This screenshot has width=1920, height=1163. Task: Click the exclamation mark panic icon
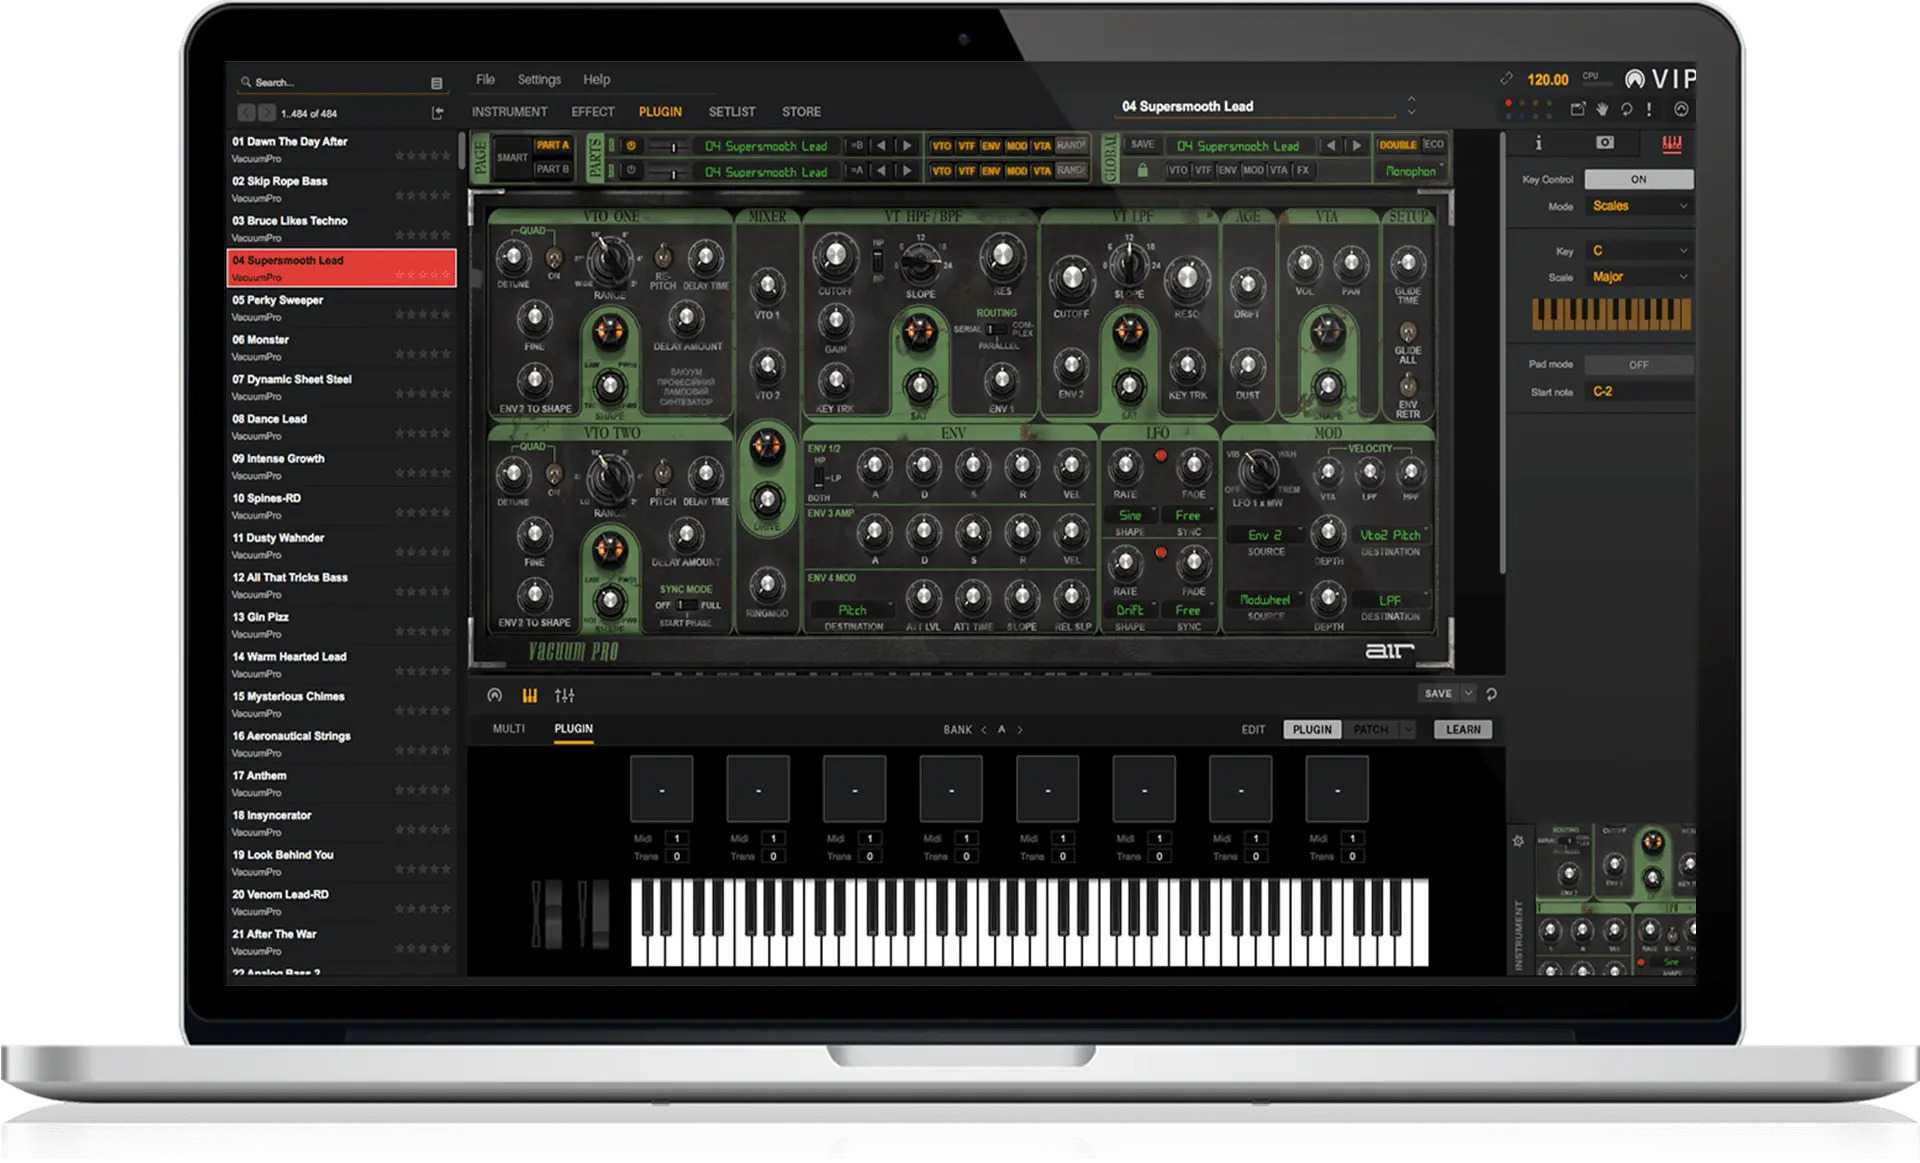tap(1649, 109)
